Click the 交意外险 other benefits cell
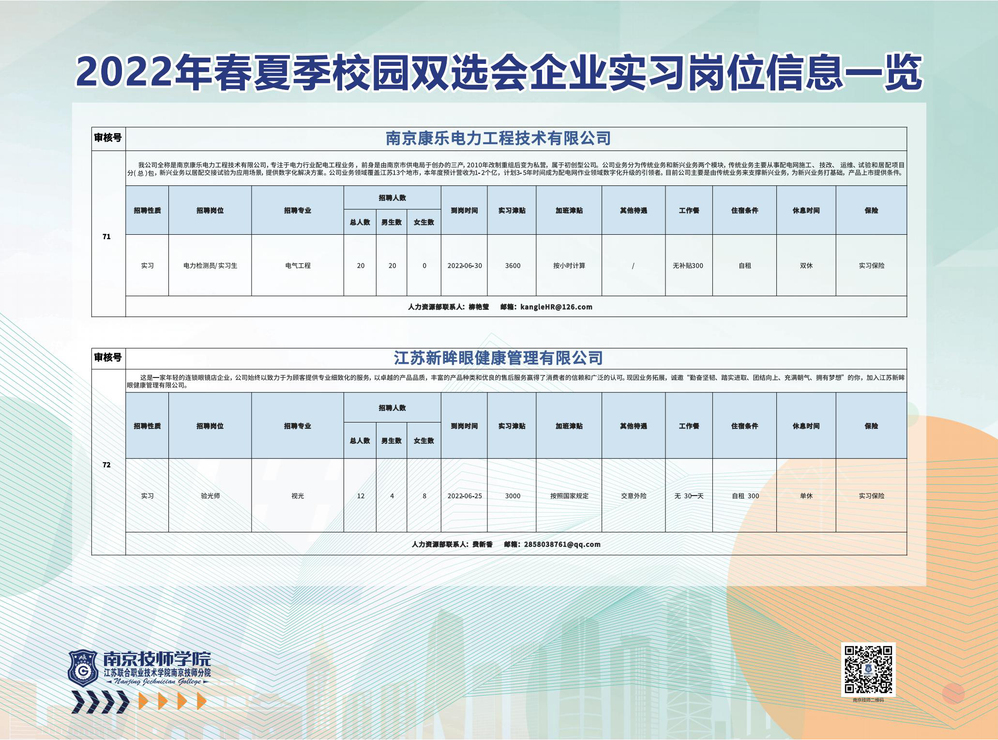Screen dimensions: 998x740 [633, 496]
